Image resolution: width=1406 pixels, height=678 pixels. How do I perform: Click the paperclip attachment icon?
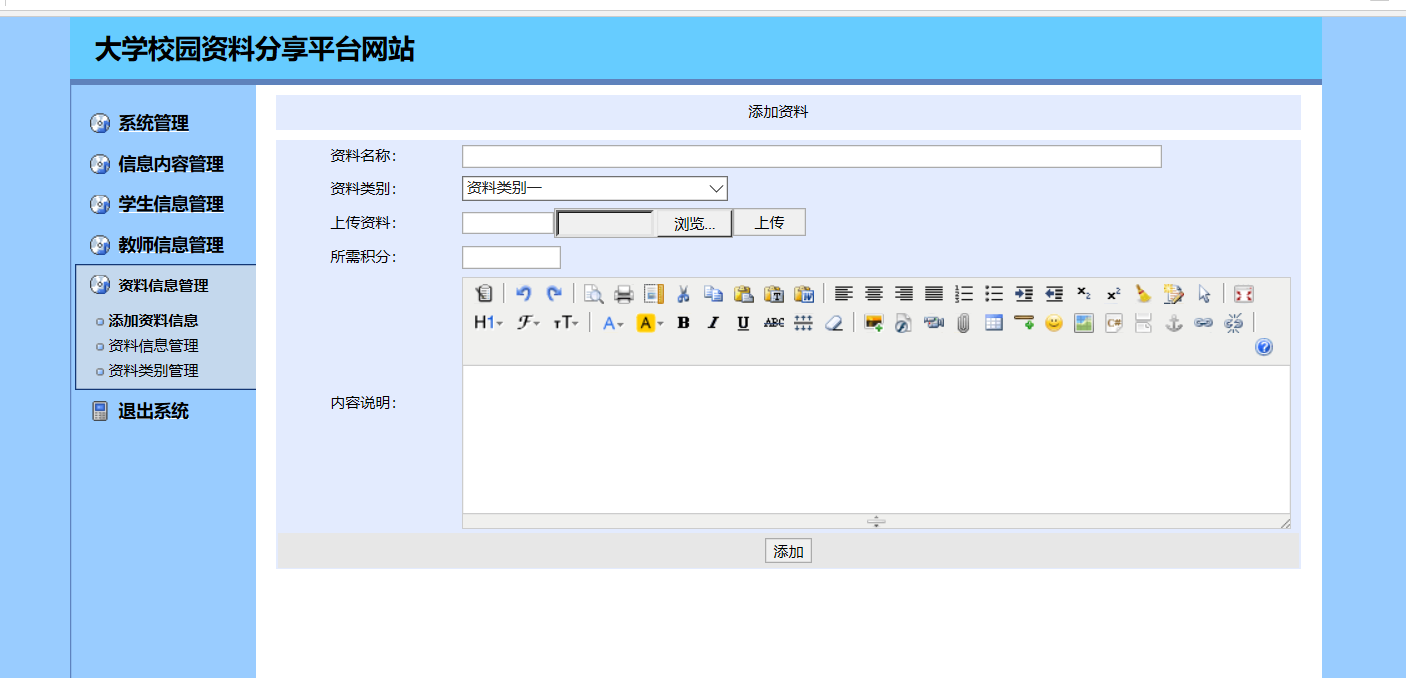coord(964,323)
